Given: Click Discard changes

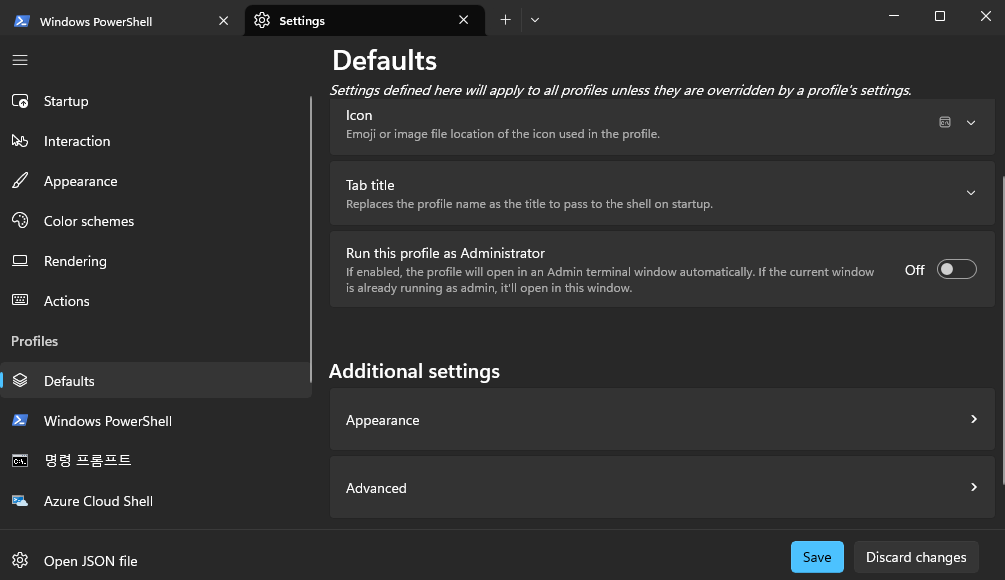Looking at the screenshot, I should (915, 557).
